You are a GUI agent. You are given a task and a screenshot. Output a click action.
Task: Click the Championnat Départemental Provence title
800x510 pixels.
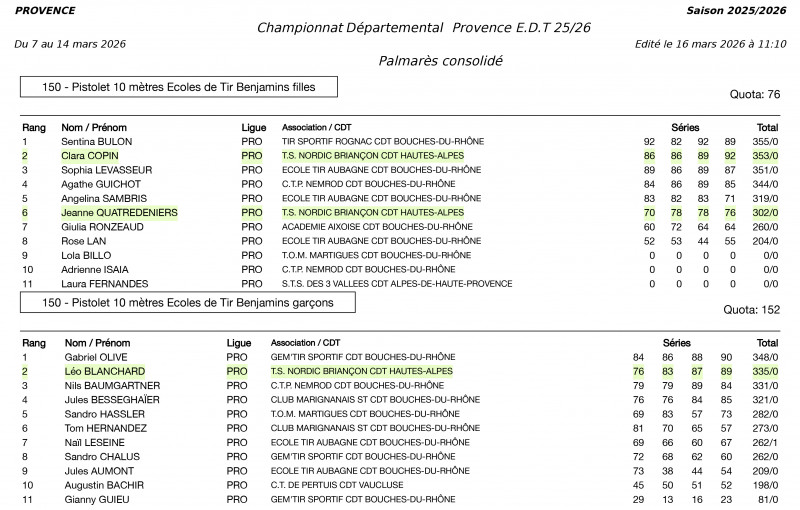click(423, 27)
